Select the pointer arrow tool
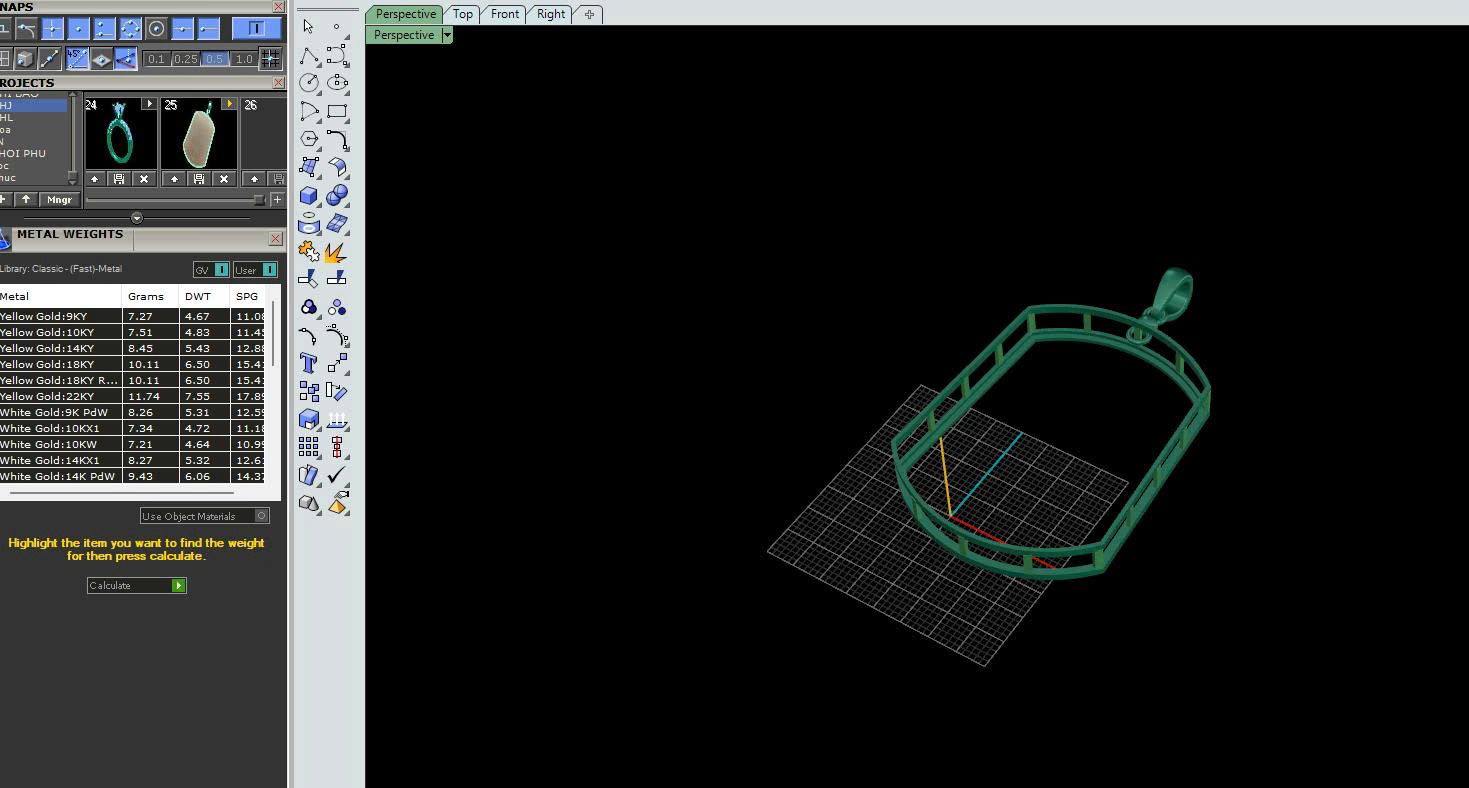 pyautogui.click(x=308, y=27)
